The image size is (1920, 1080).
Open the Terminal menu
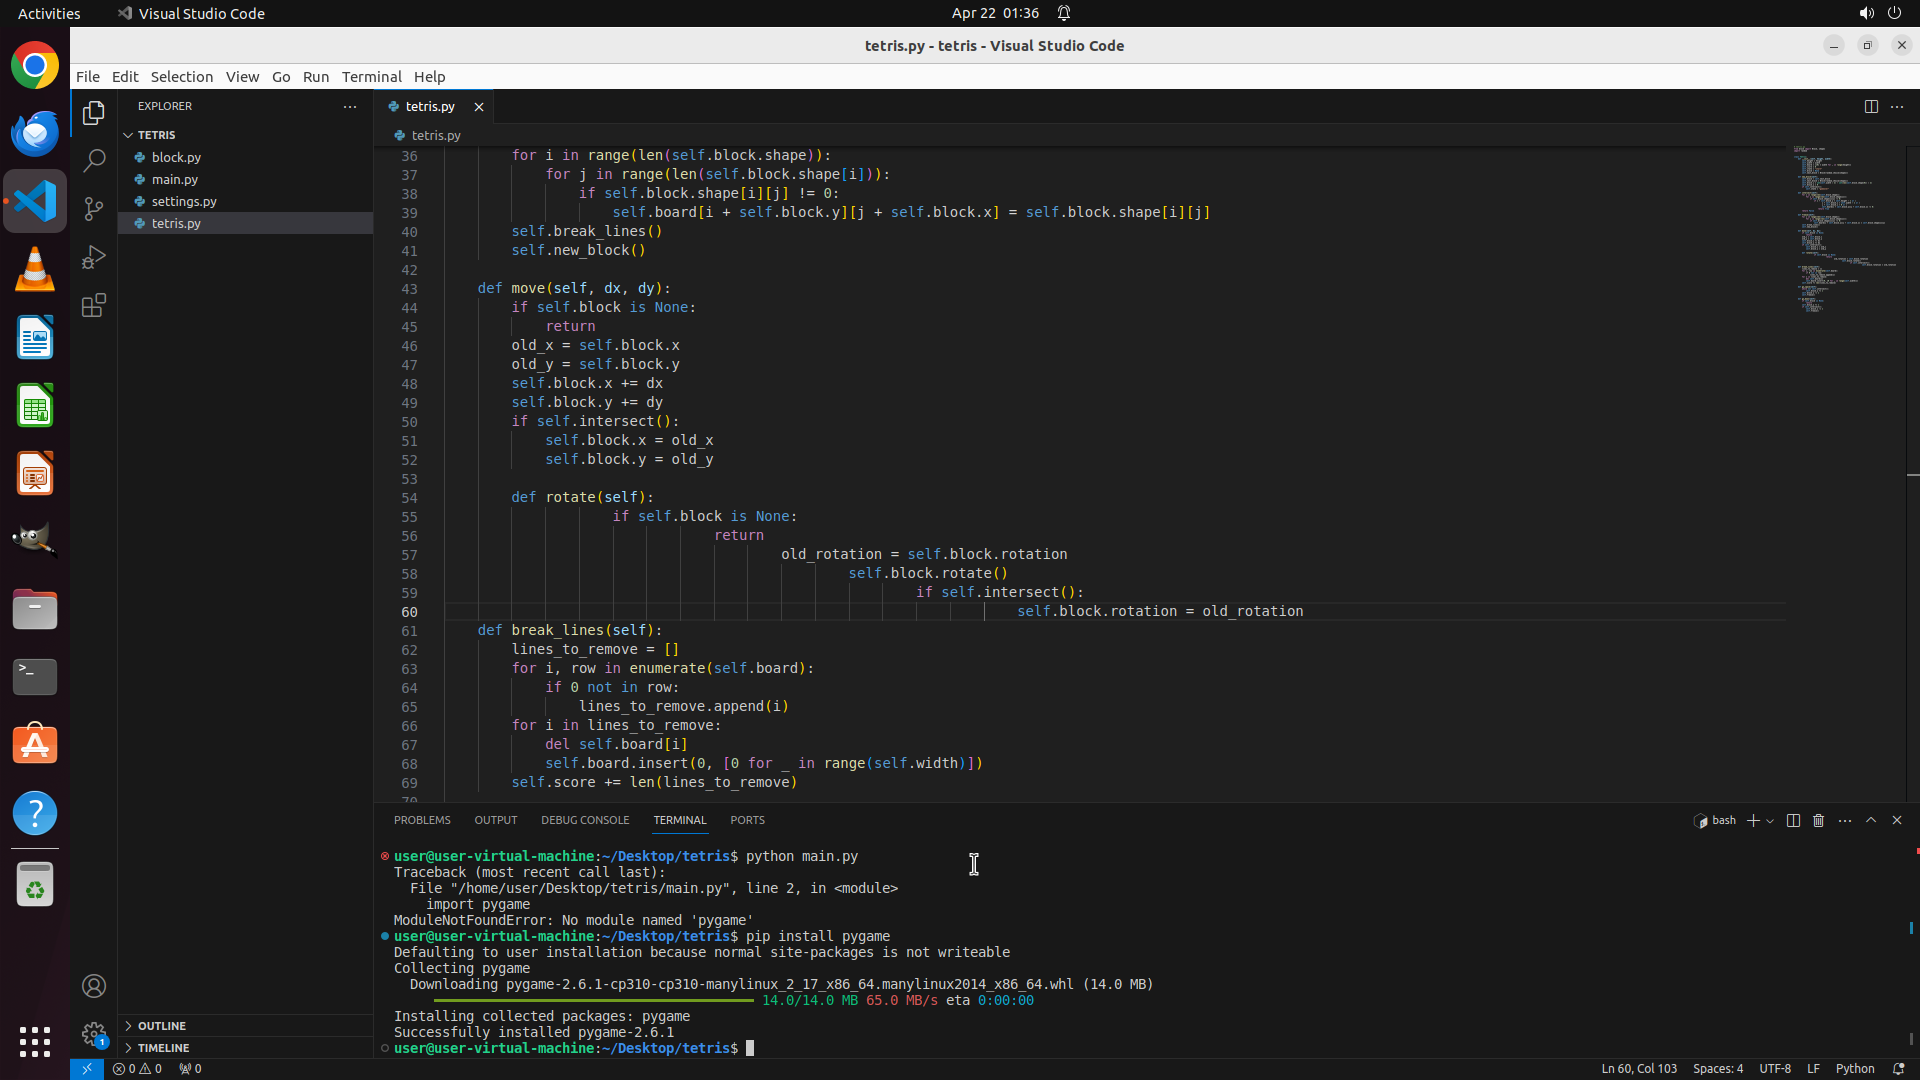tap(371, 77)
